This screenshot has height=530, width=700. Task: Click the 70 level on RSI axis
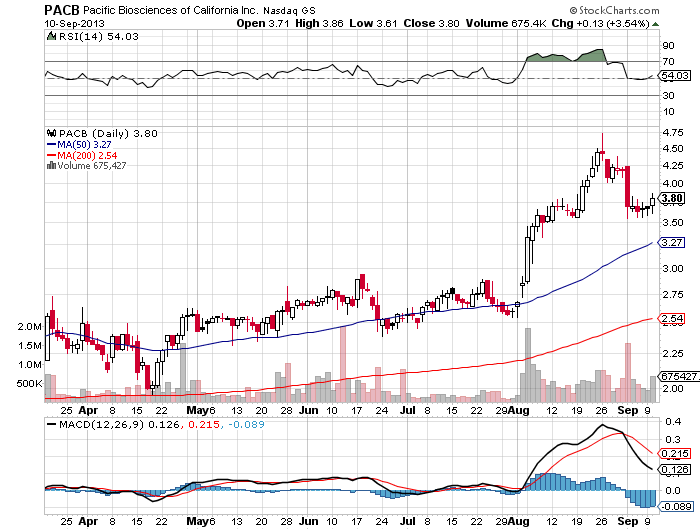pos(668,62)
